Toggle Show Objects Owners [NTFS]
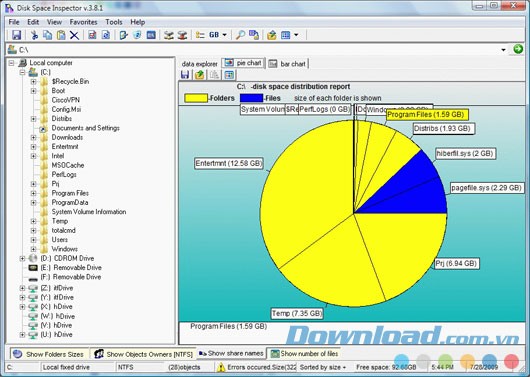Screen dimensions: 530x377 pyautogui.click(x=143, y=354)
